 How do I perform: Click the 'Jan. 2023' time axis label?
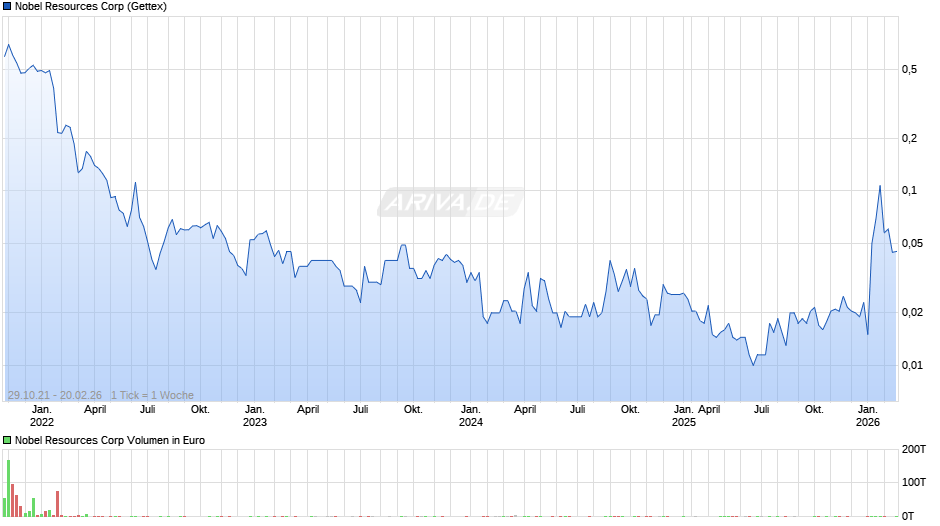[255, 416]
